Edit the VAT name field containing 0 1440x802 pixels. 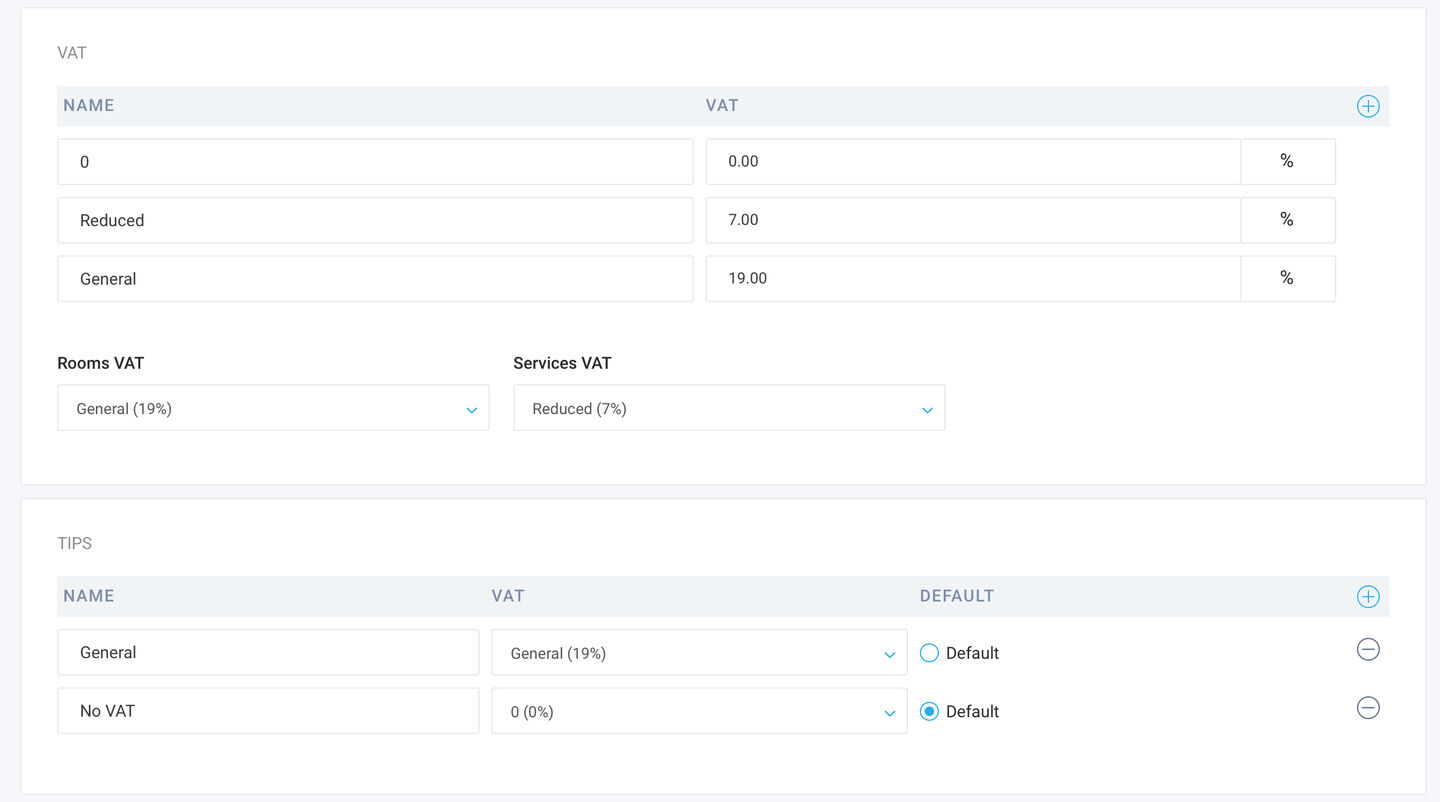click(x=375, y=161)
